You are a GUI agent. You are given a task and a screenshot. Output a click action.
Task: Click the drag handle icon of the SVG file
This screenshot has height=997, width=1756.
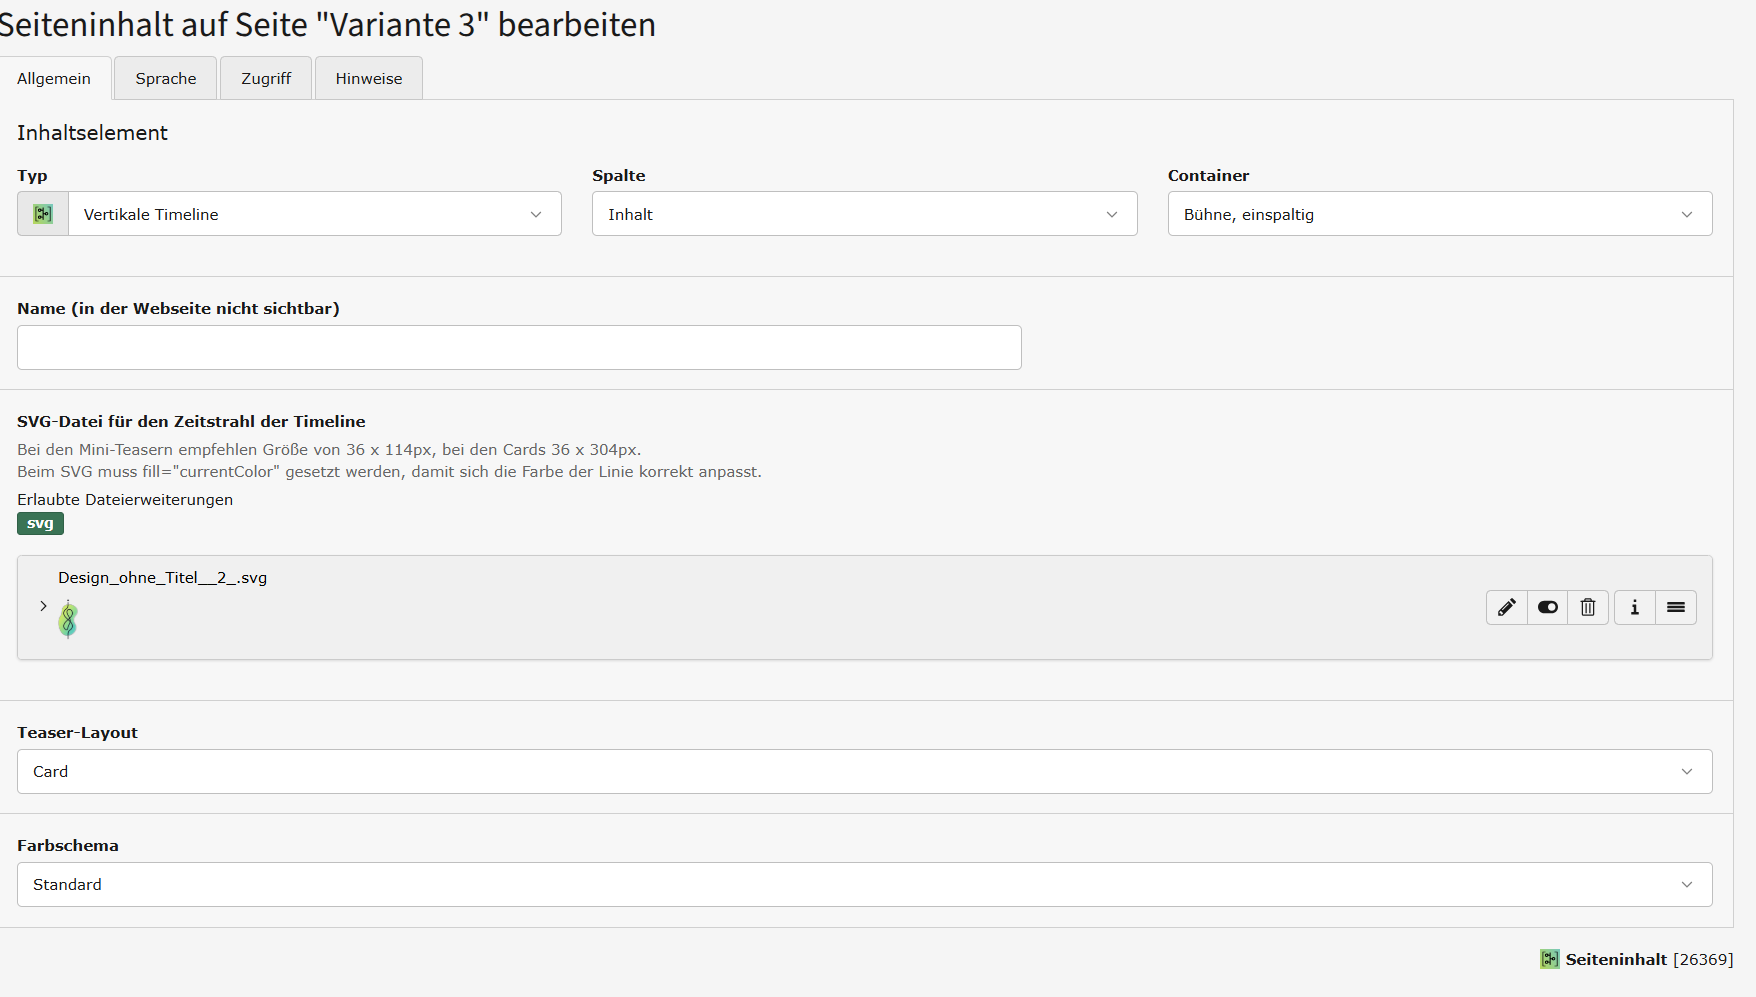[x=1676, y=607]
